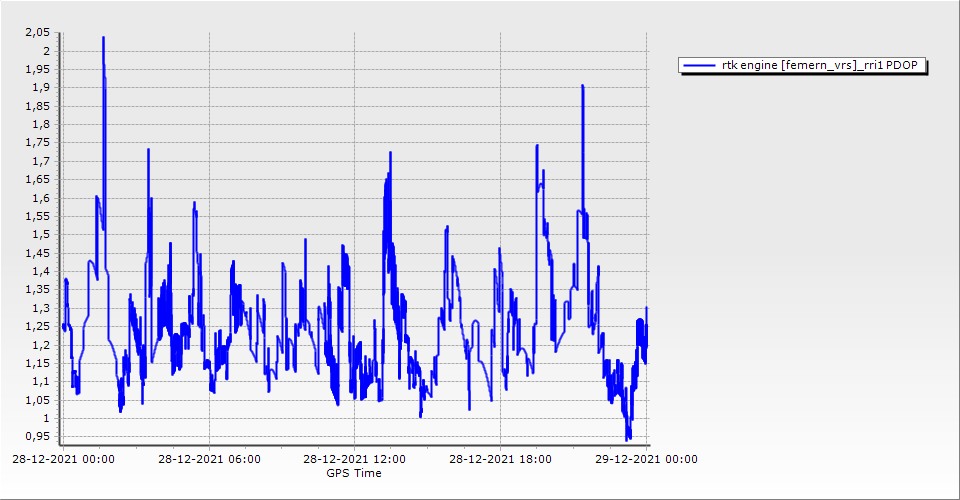Click the GPS Time axis title

click(x=354, y=473)
